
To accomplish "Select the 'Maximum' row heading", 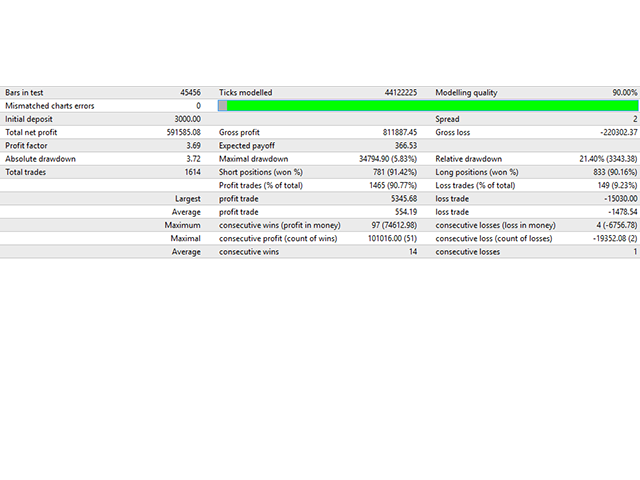I will pos(182,225).
